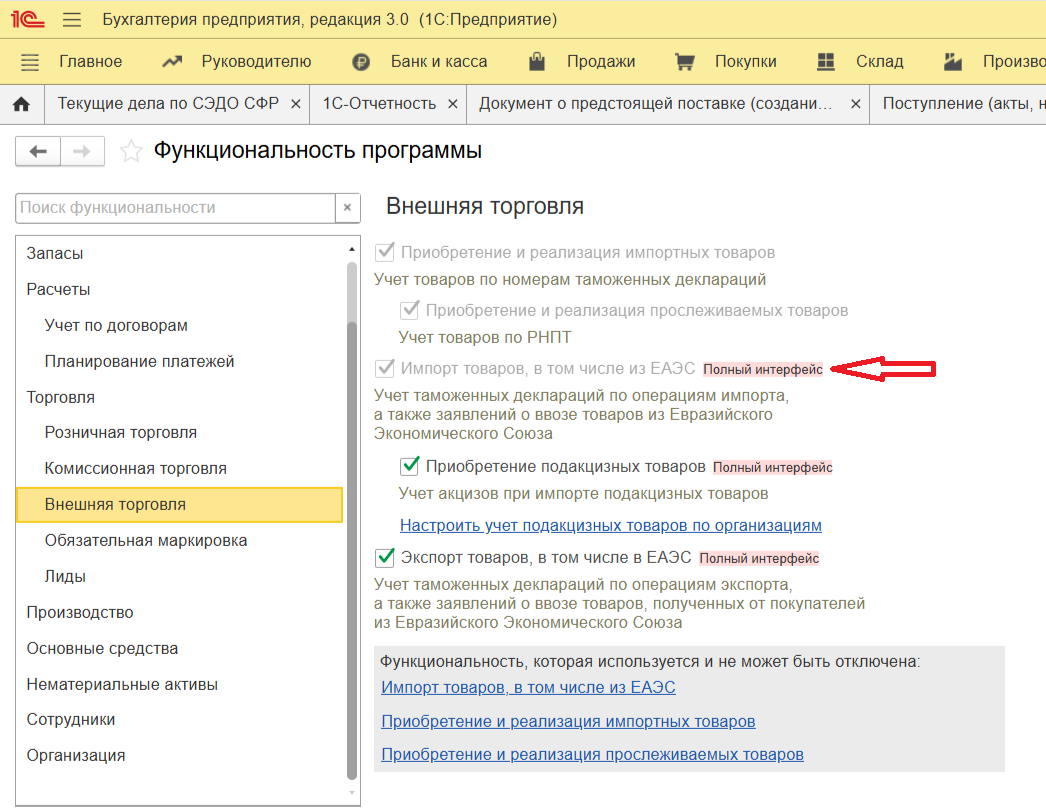Click the Банк и касса ruble icon
Screen dimensions: 1046x808
click(361, 62)
